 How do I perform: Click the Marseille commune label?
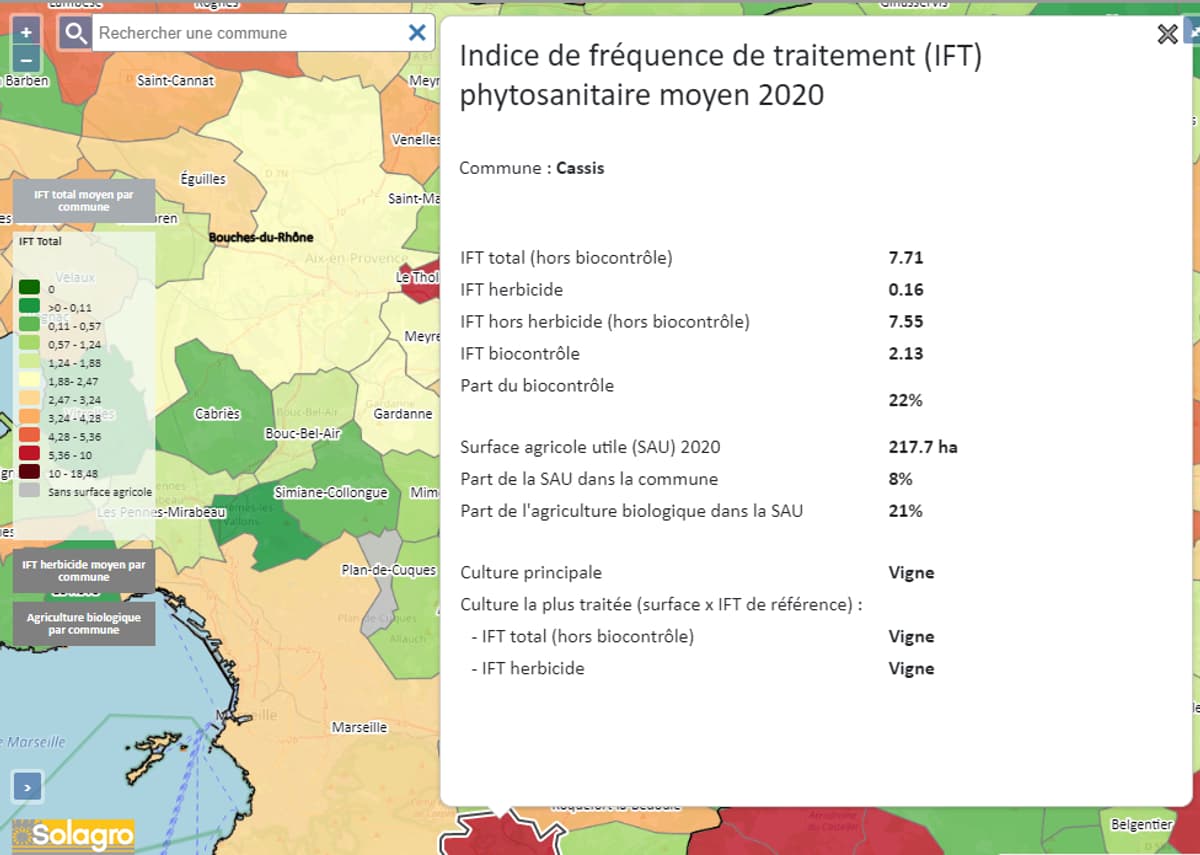359,727
